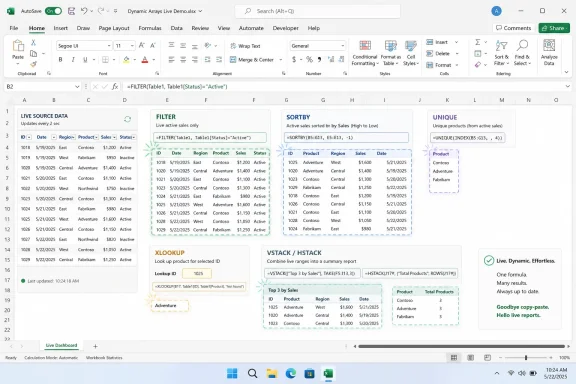
Task: Click the Insert cells button
Action: click(x=437, y=42)
